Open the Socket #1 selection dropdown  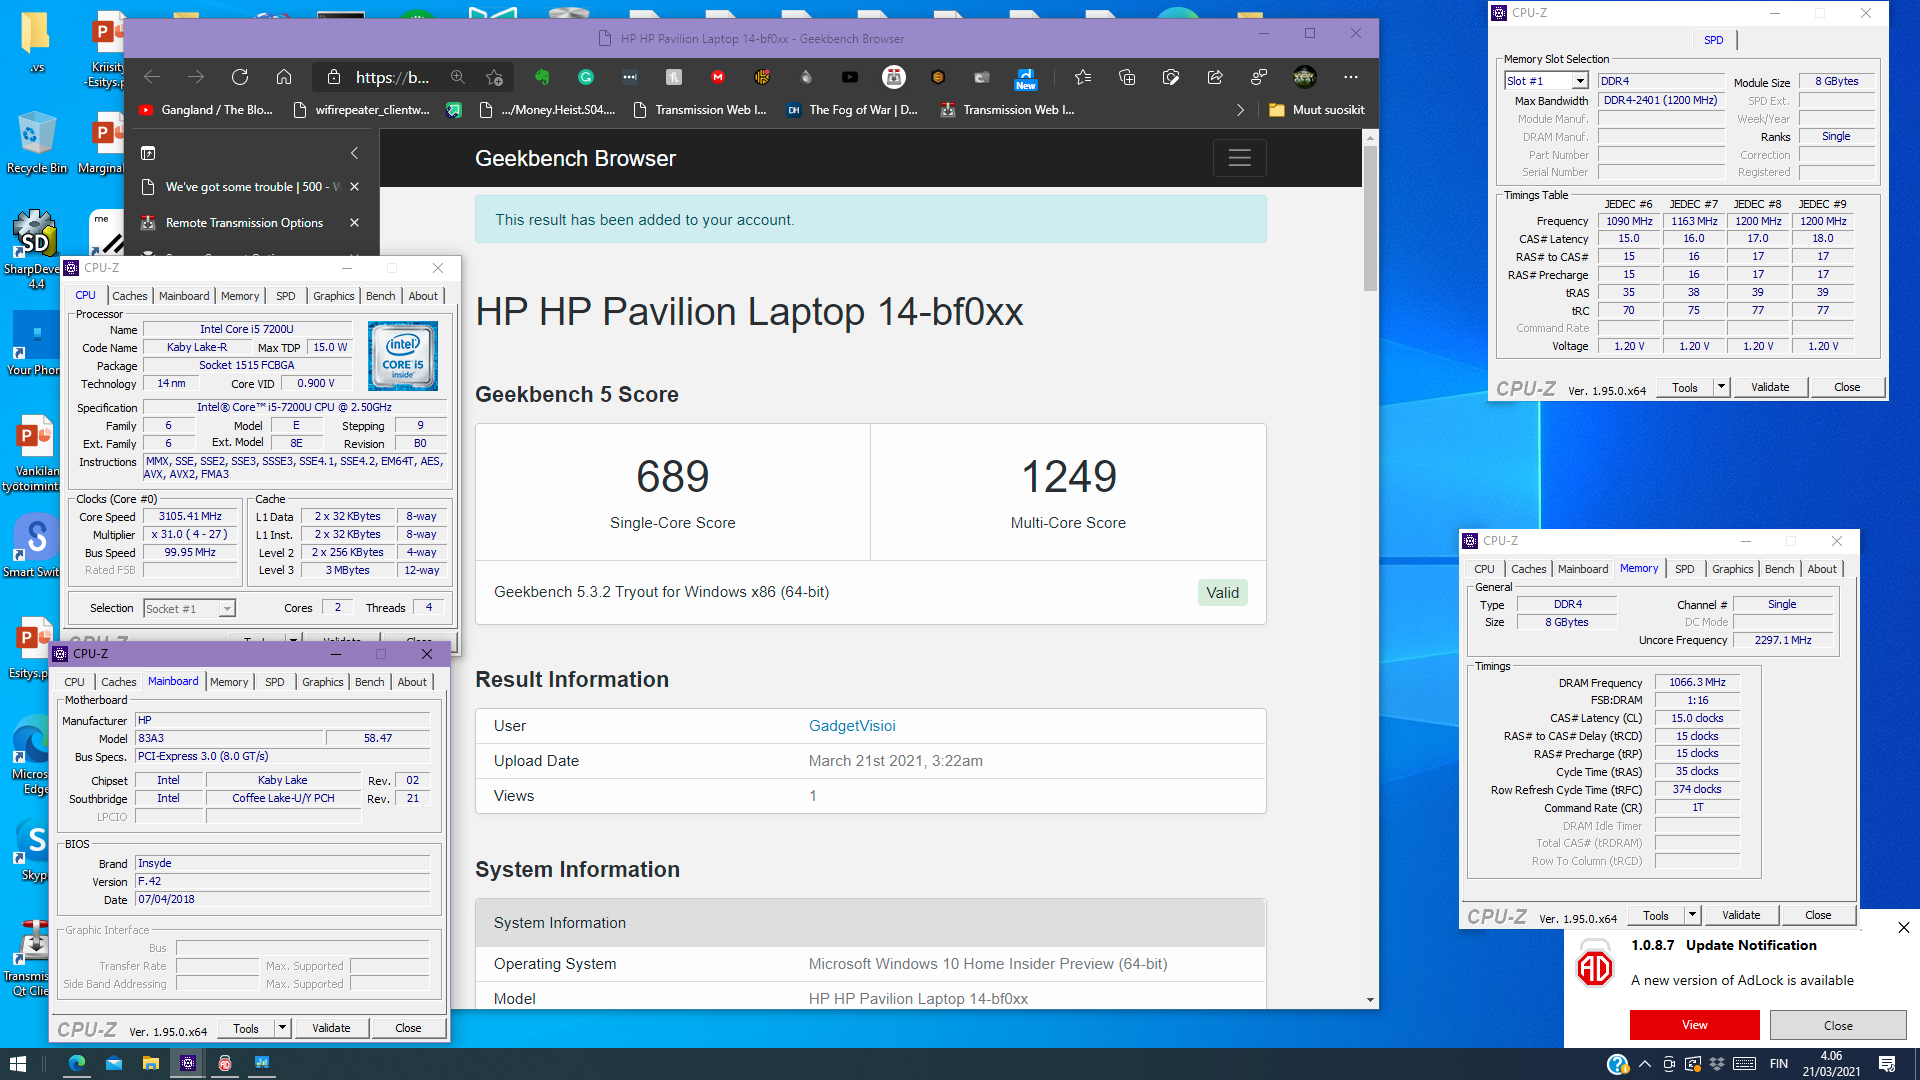tap(189, 608)
